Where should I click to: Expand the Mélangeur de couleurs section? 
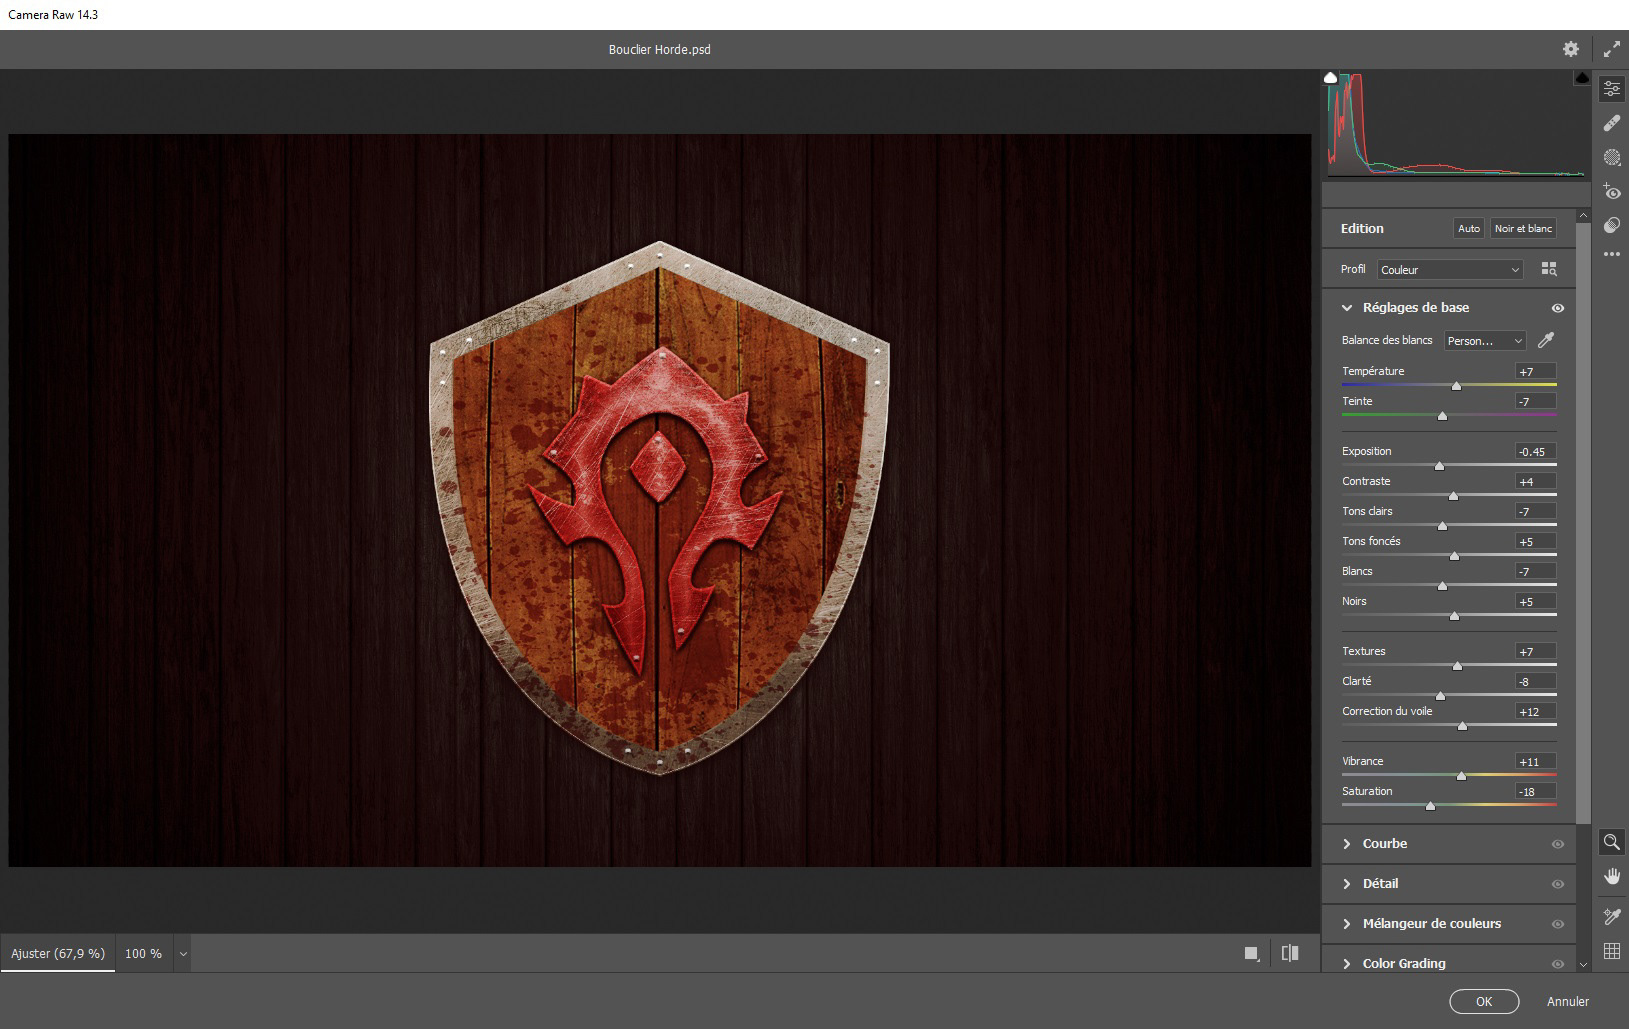[x=1347, y=924]
